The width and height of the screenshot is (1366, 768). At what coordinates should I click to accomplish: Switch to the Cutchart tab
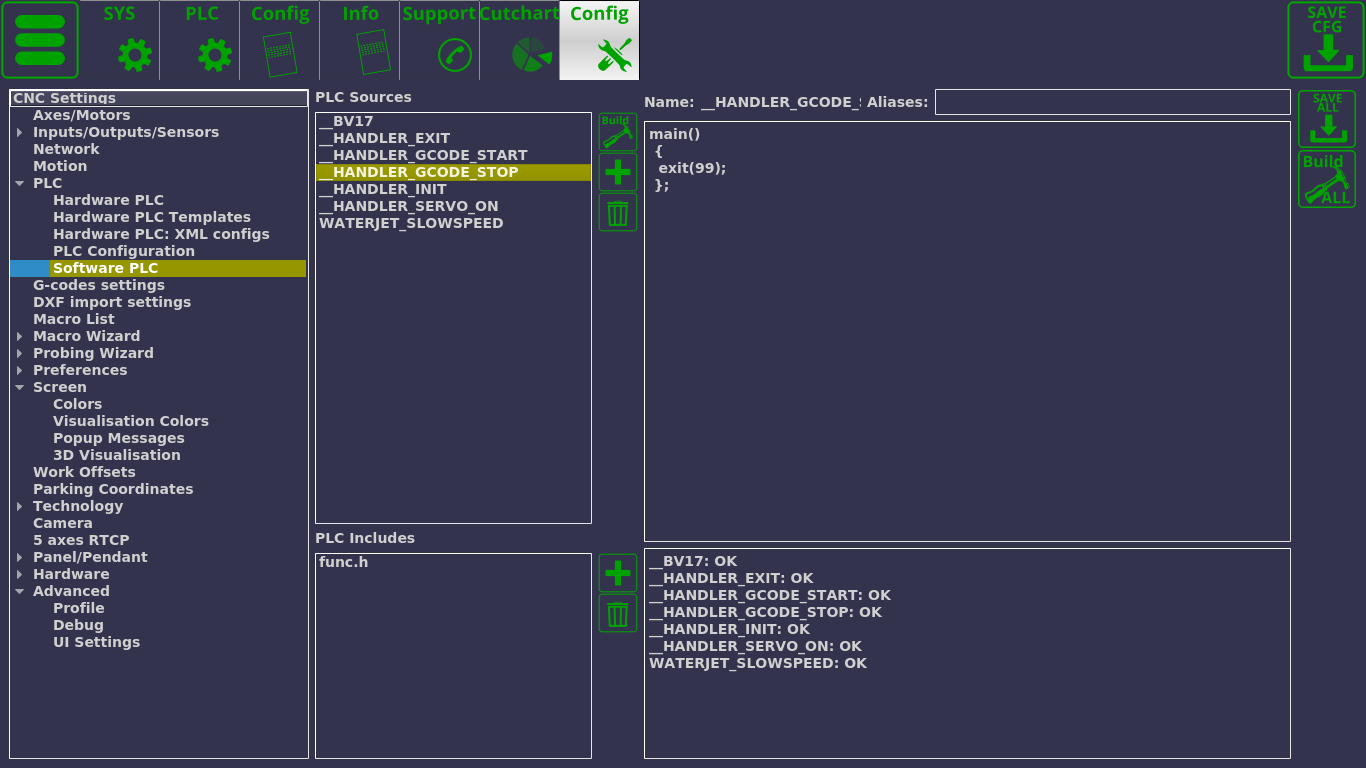coord(519,40)
